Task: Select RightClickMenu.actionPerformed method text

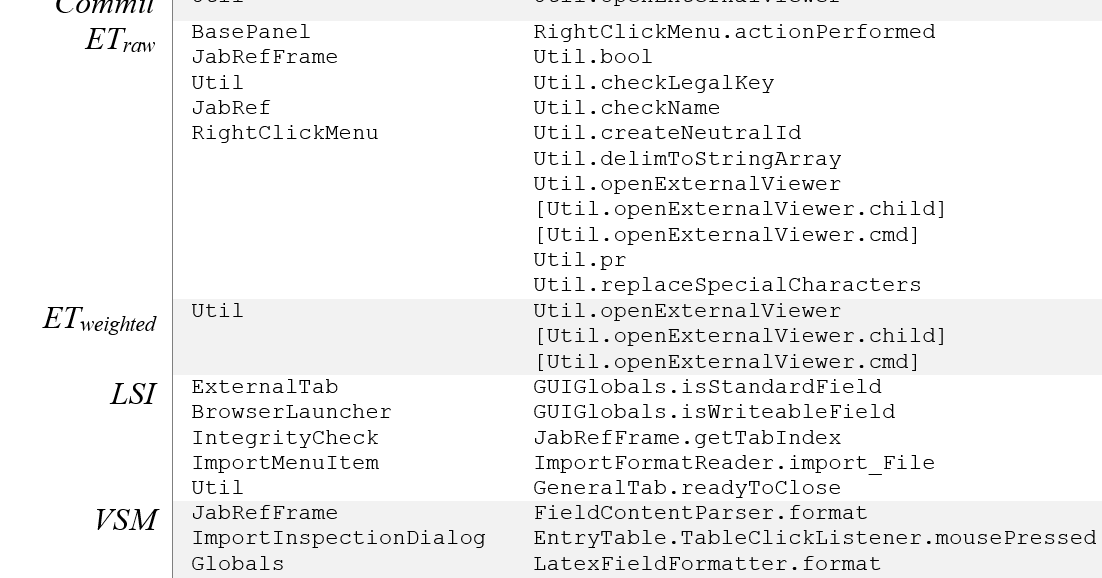Action: 734,32
